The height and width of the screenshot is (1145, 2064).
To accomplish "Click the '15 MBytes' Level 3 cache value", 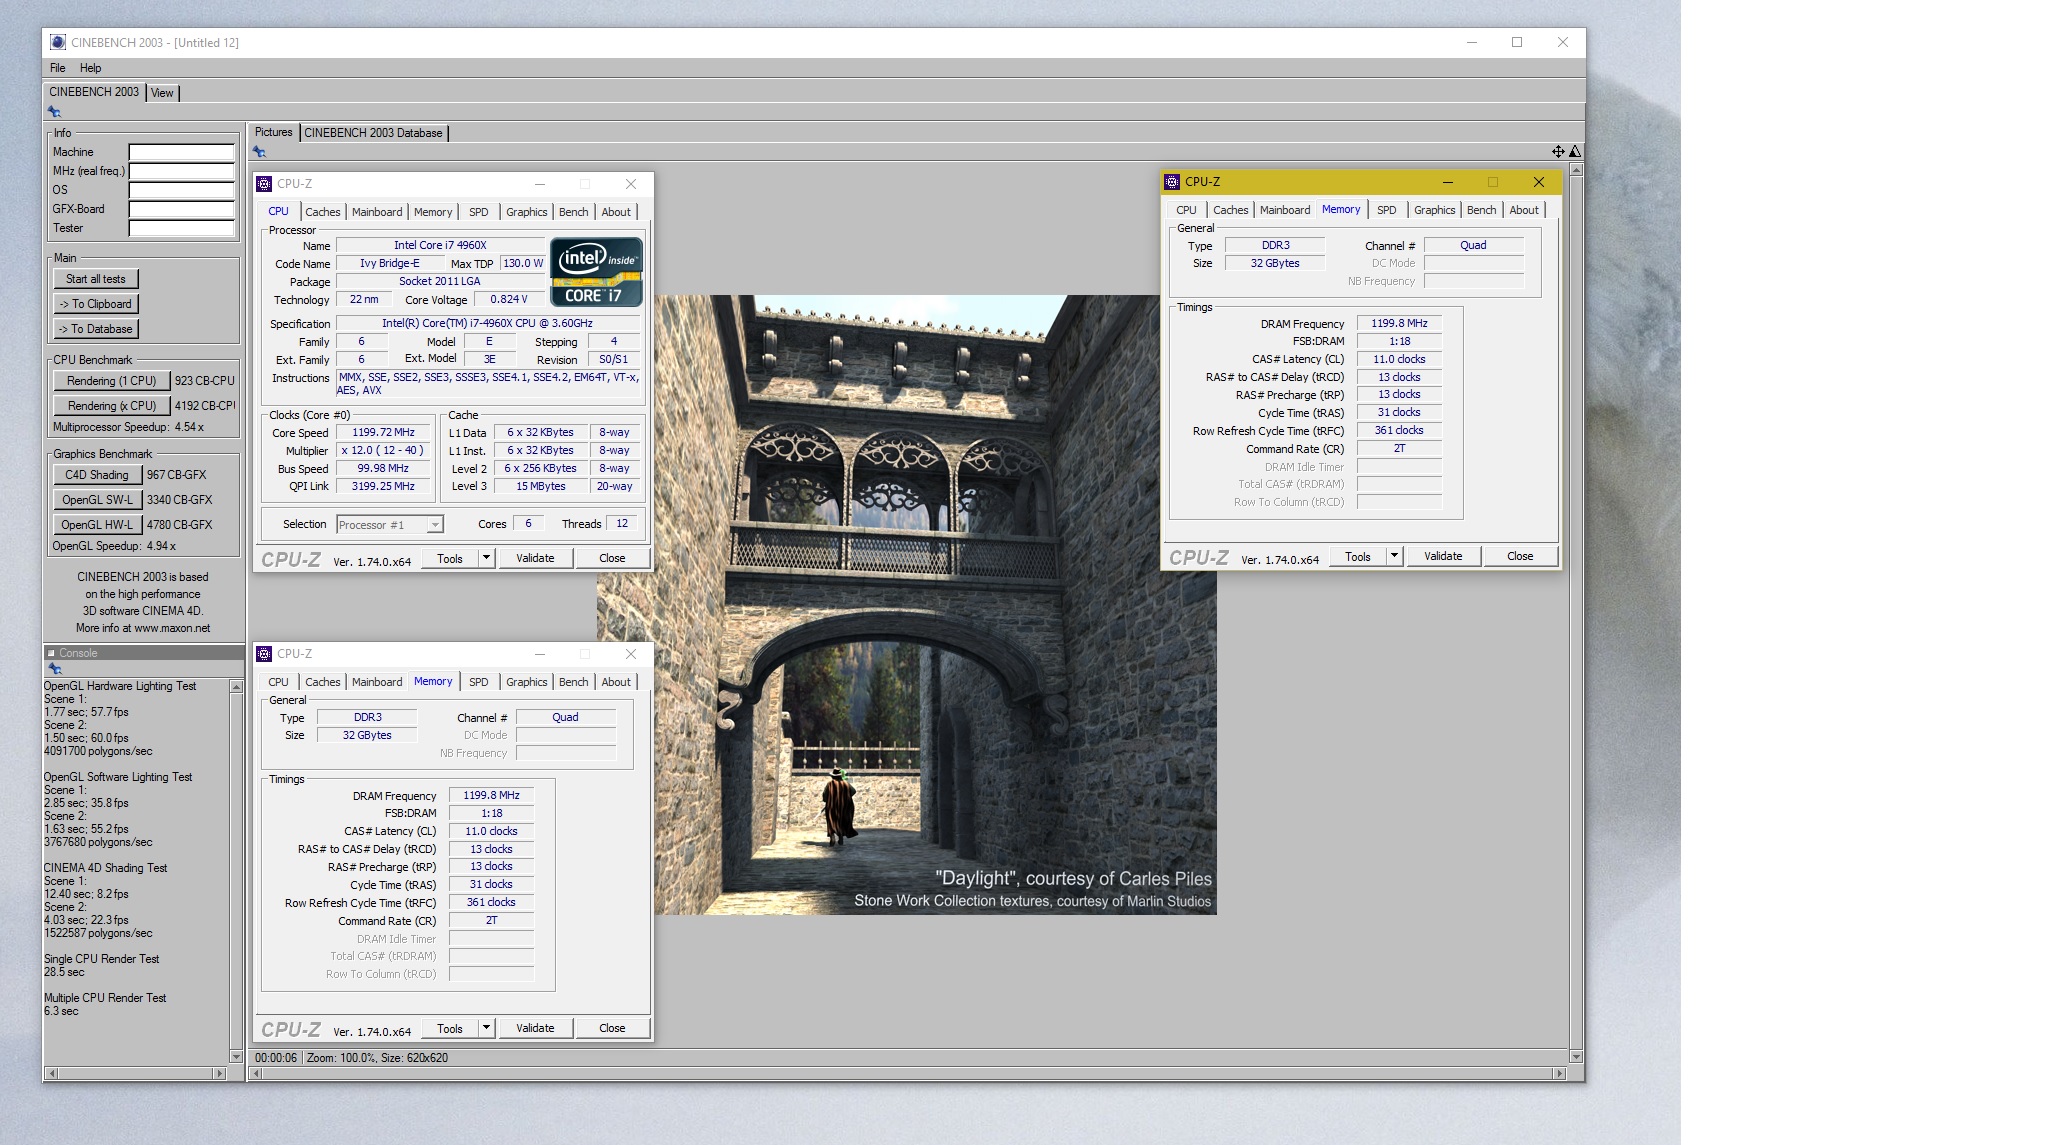I will pyautogui.click(x=540, y=487).
